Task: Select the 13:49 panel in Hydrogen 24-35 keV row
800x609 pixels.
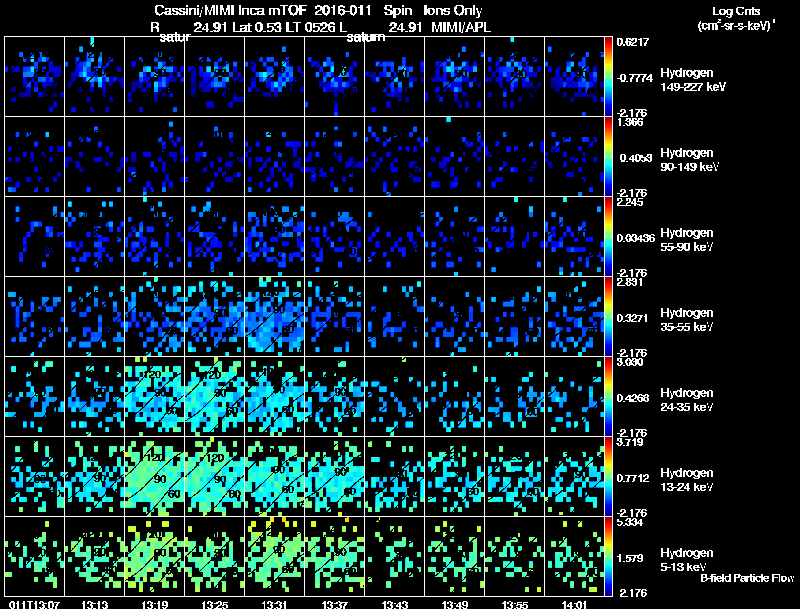Action: coord(455,397)
